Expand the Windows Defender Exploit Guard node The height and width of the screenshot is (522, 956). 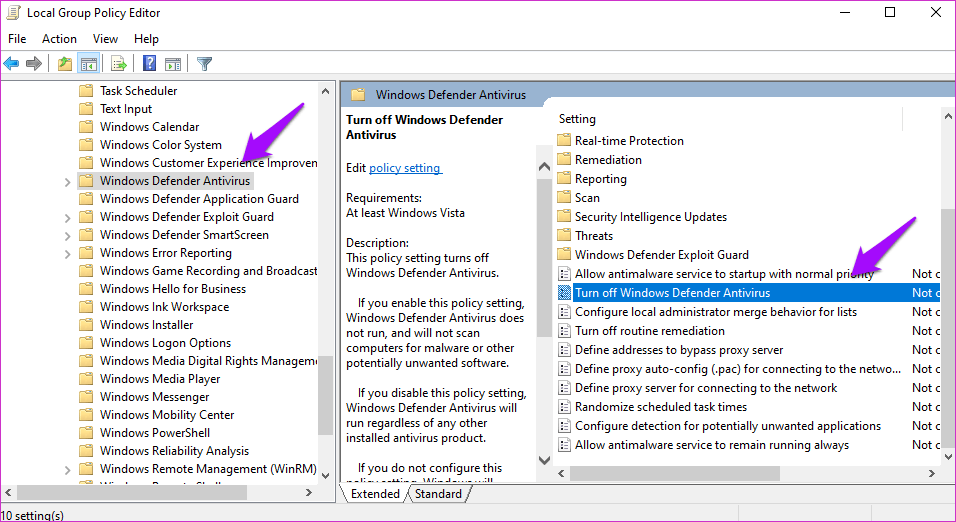click(x=68, y=218)
